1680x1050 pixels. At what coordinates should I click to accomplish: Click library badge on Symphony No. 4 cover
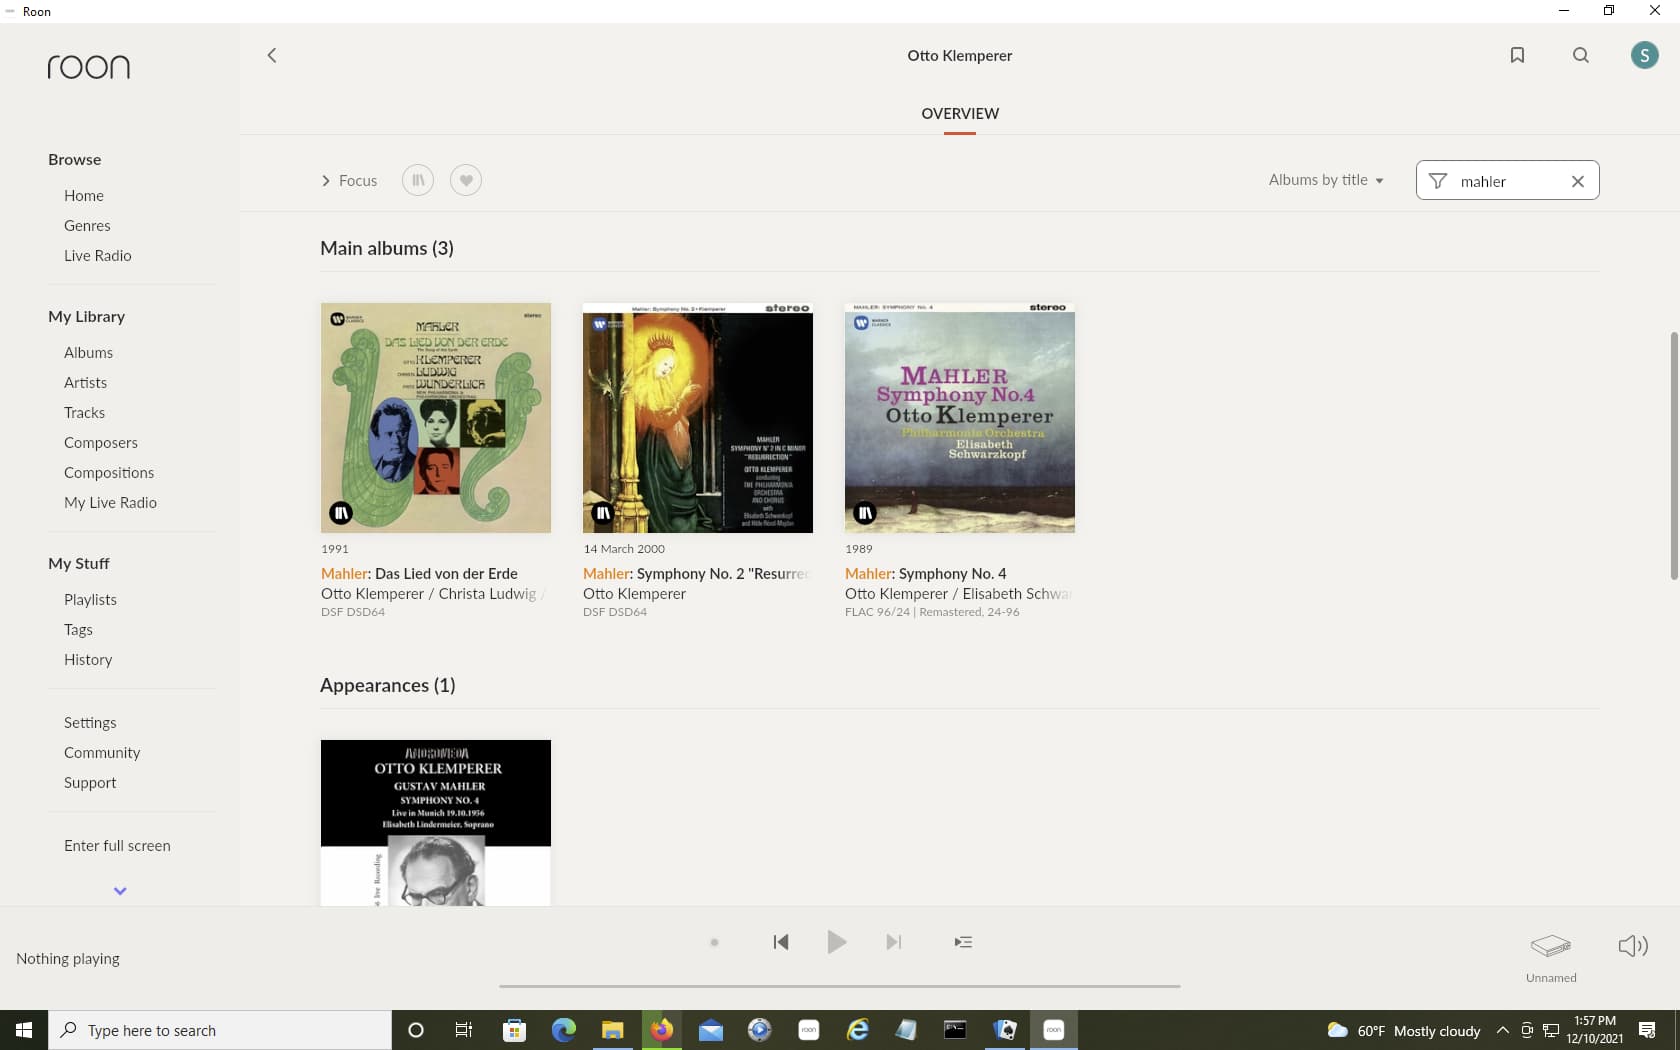click(865, 513)
